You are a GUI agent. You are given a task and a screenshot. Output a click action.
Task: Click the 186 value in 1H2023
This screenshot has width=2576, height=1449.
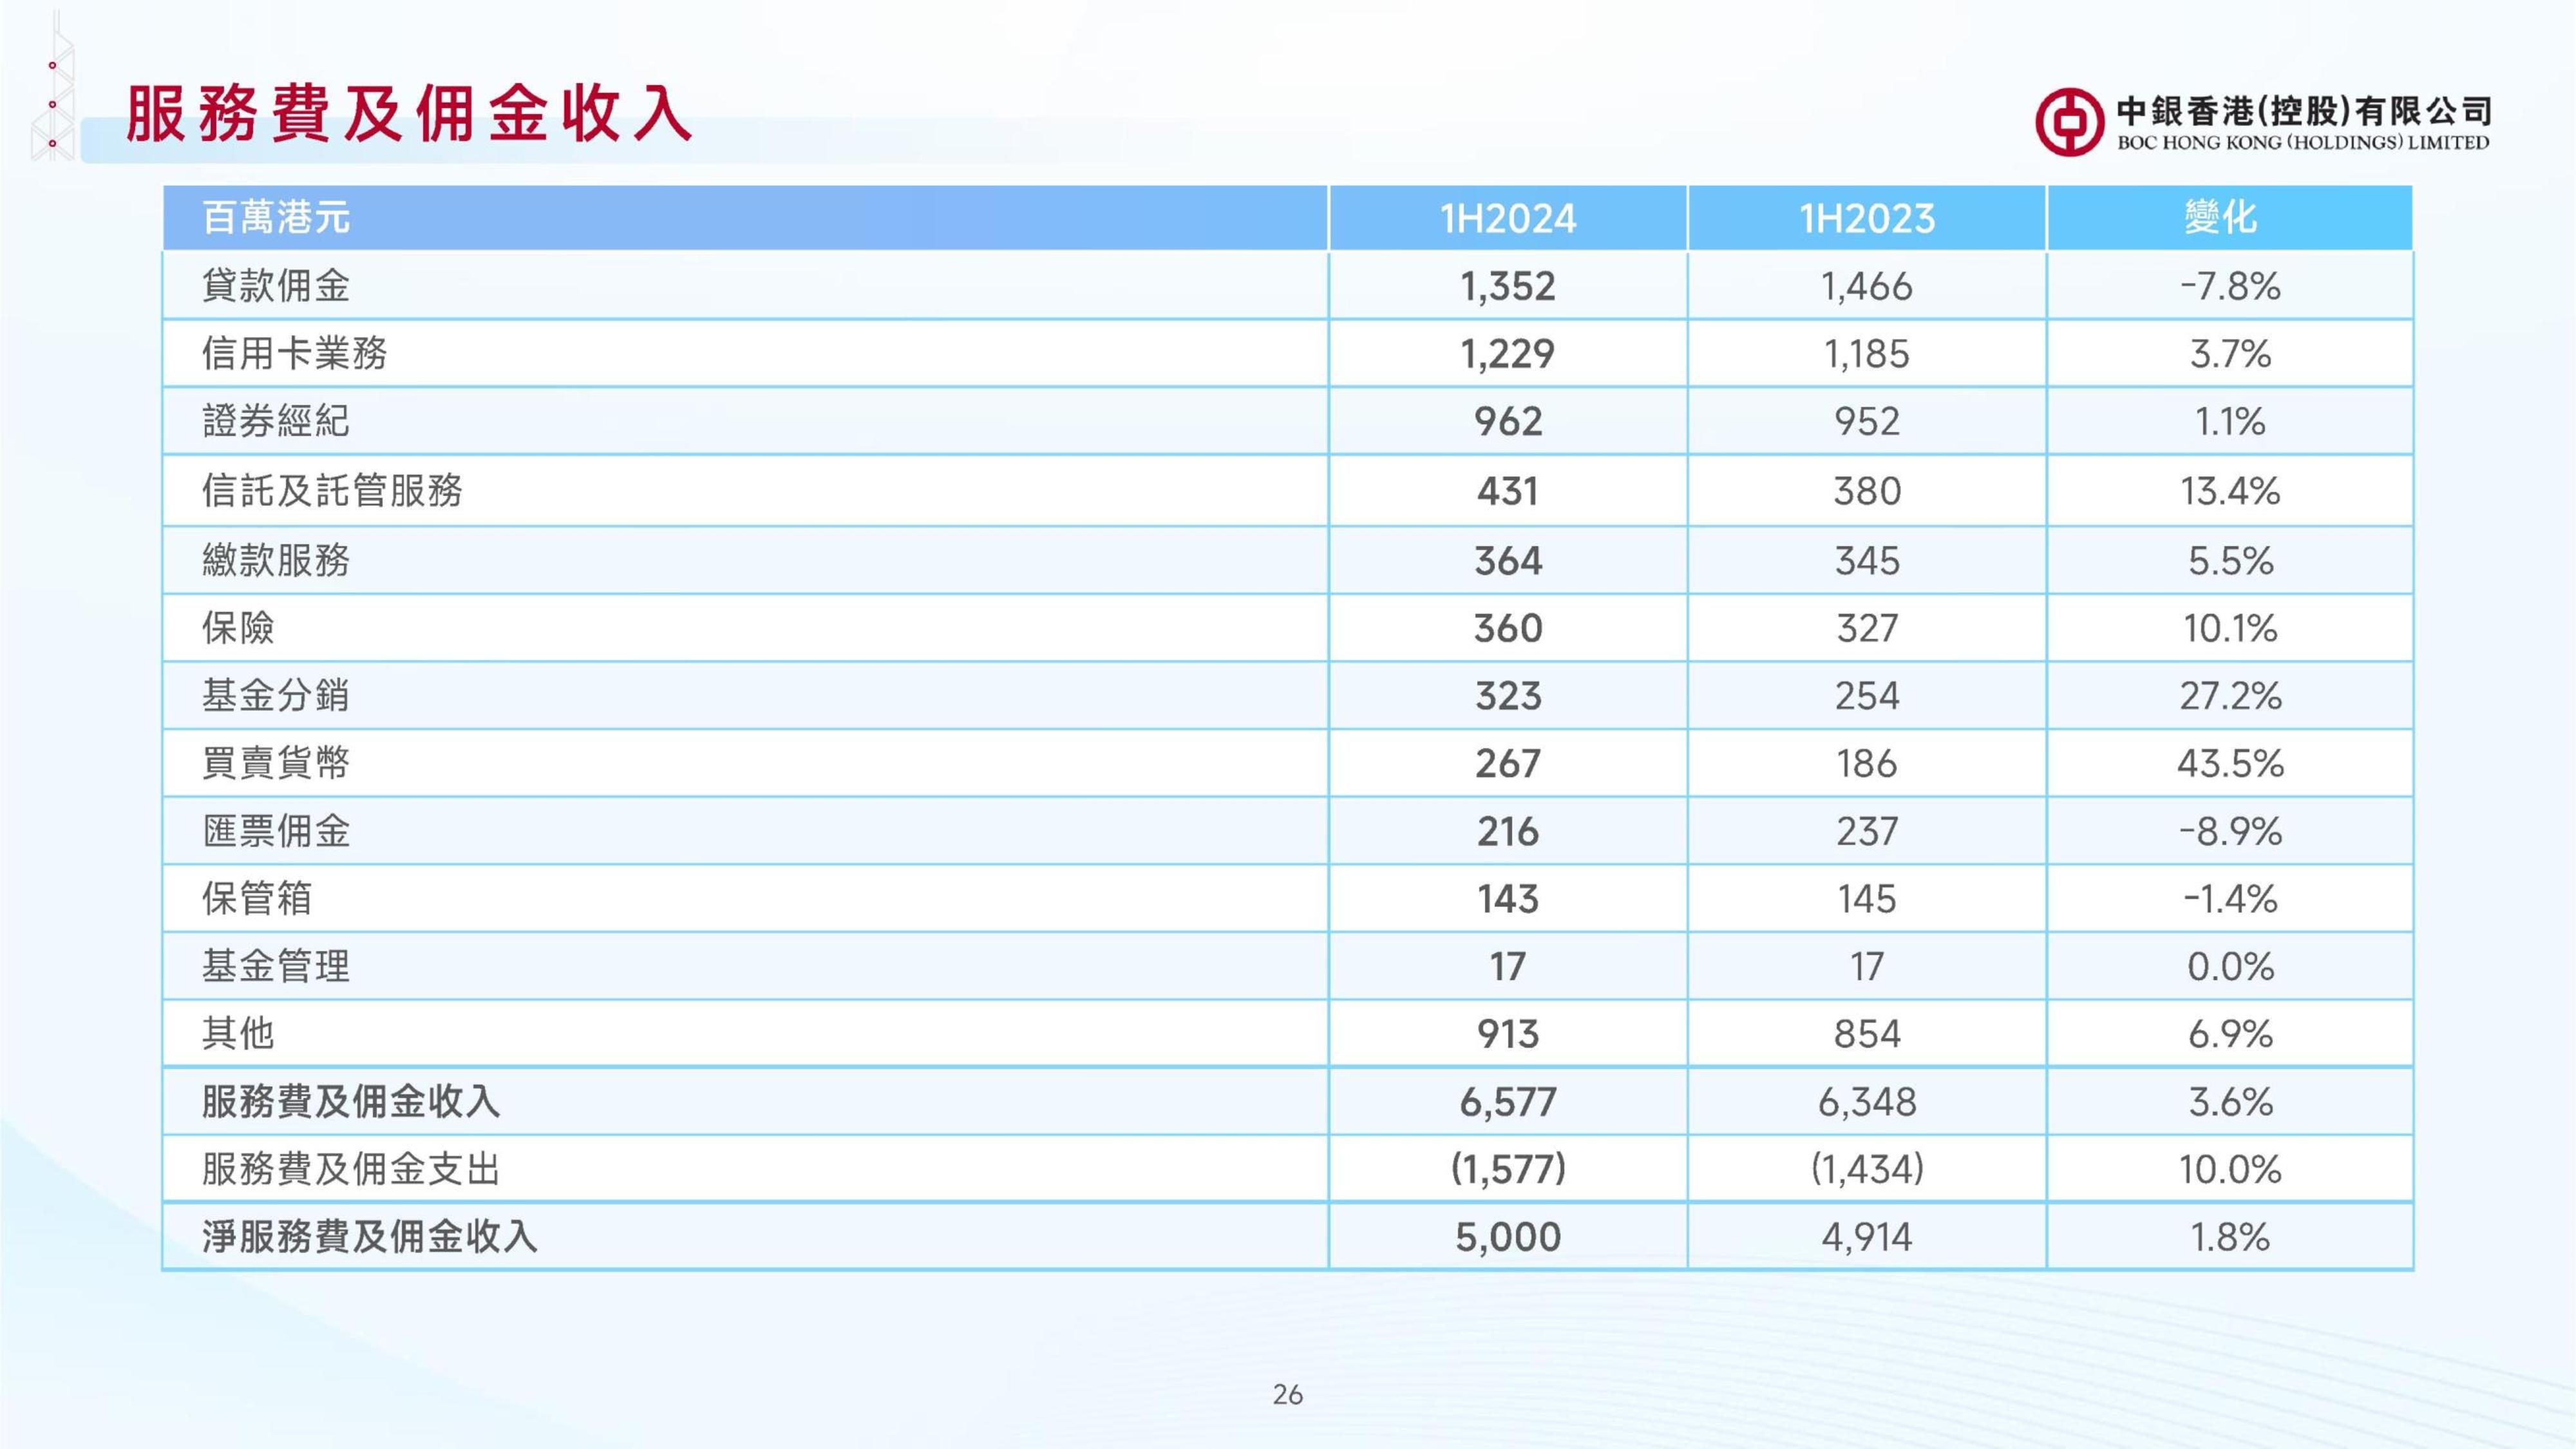(1867, 764)
